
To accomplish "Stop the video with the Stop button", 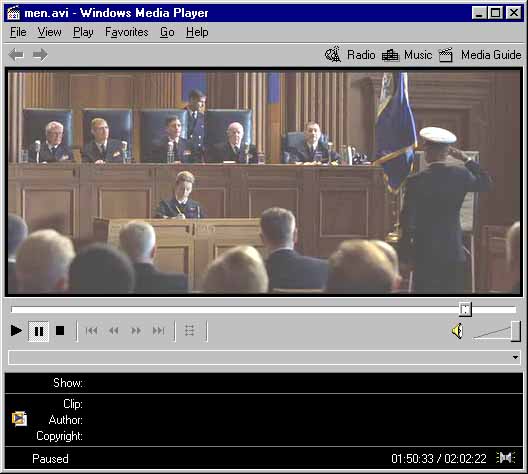I will coord(60,331).
